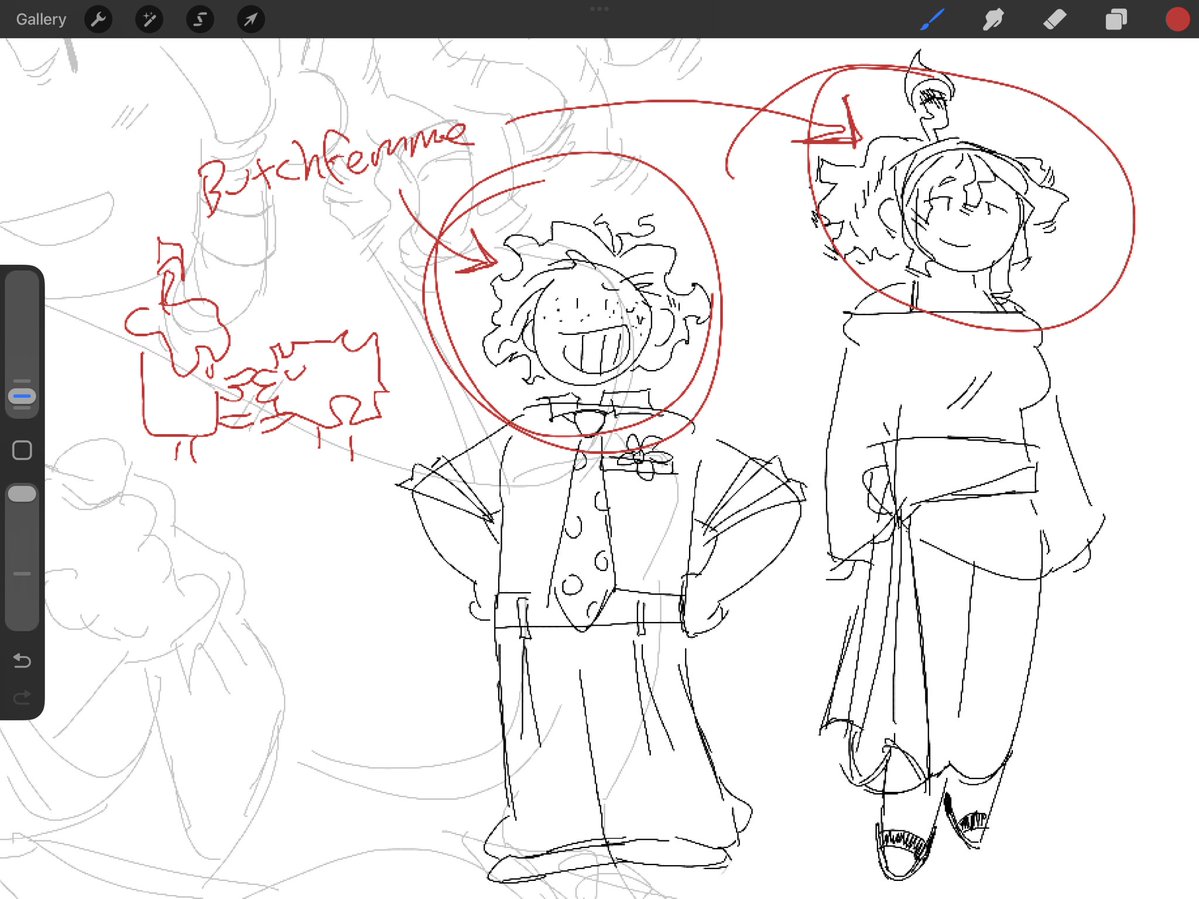Image resolution: width=1199 pixels, height=899 pixels.
Task: Redo the last undone stroke
Action: tap(22, 697)
